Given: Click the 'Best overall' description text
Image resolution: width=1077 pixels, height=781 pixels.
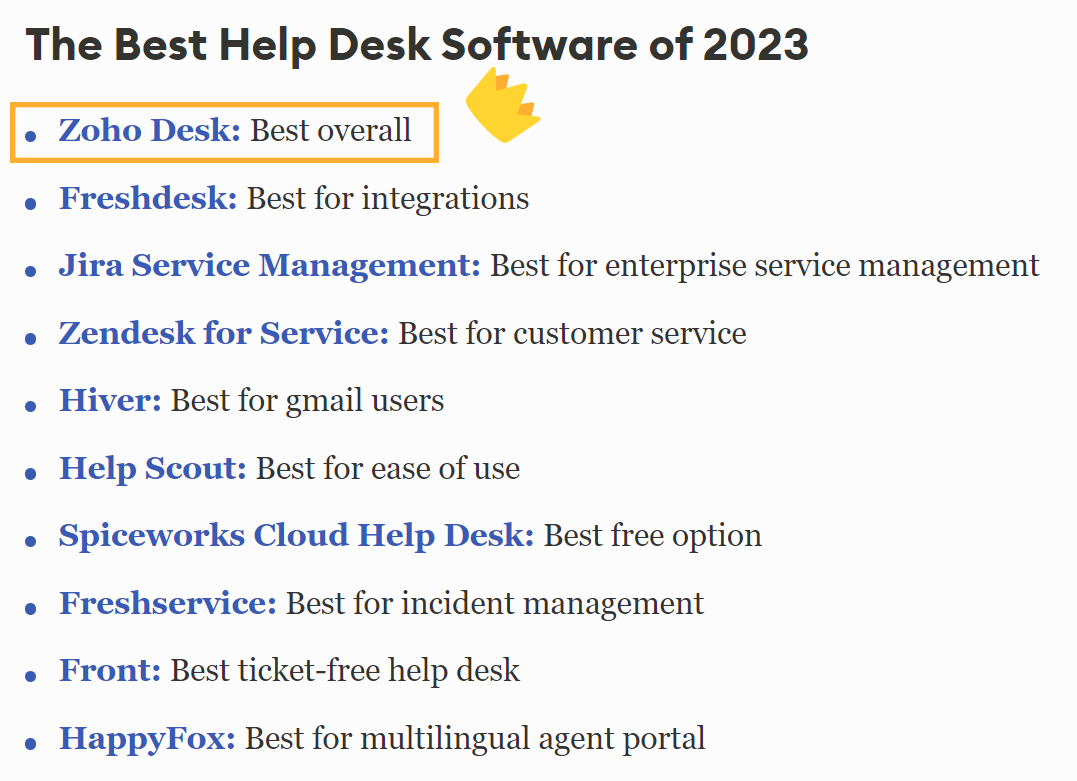Looking at the screenshot, I should click(331, 130).
